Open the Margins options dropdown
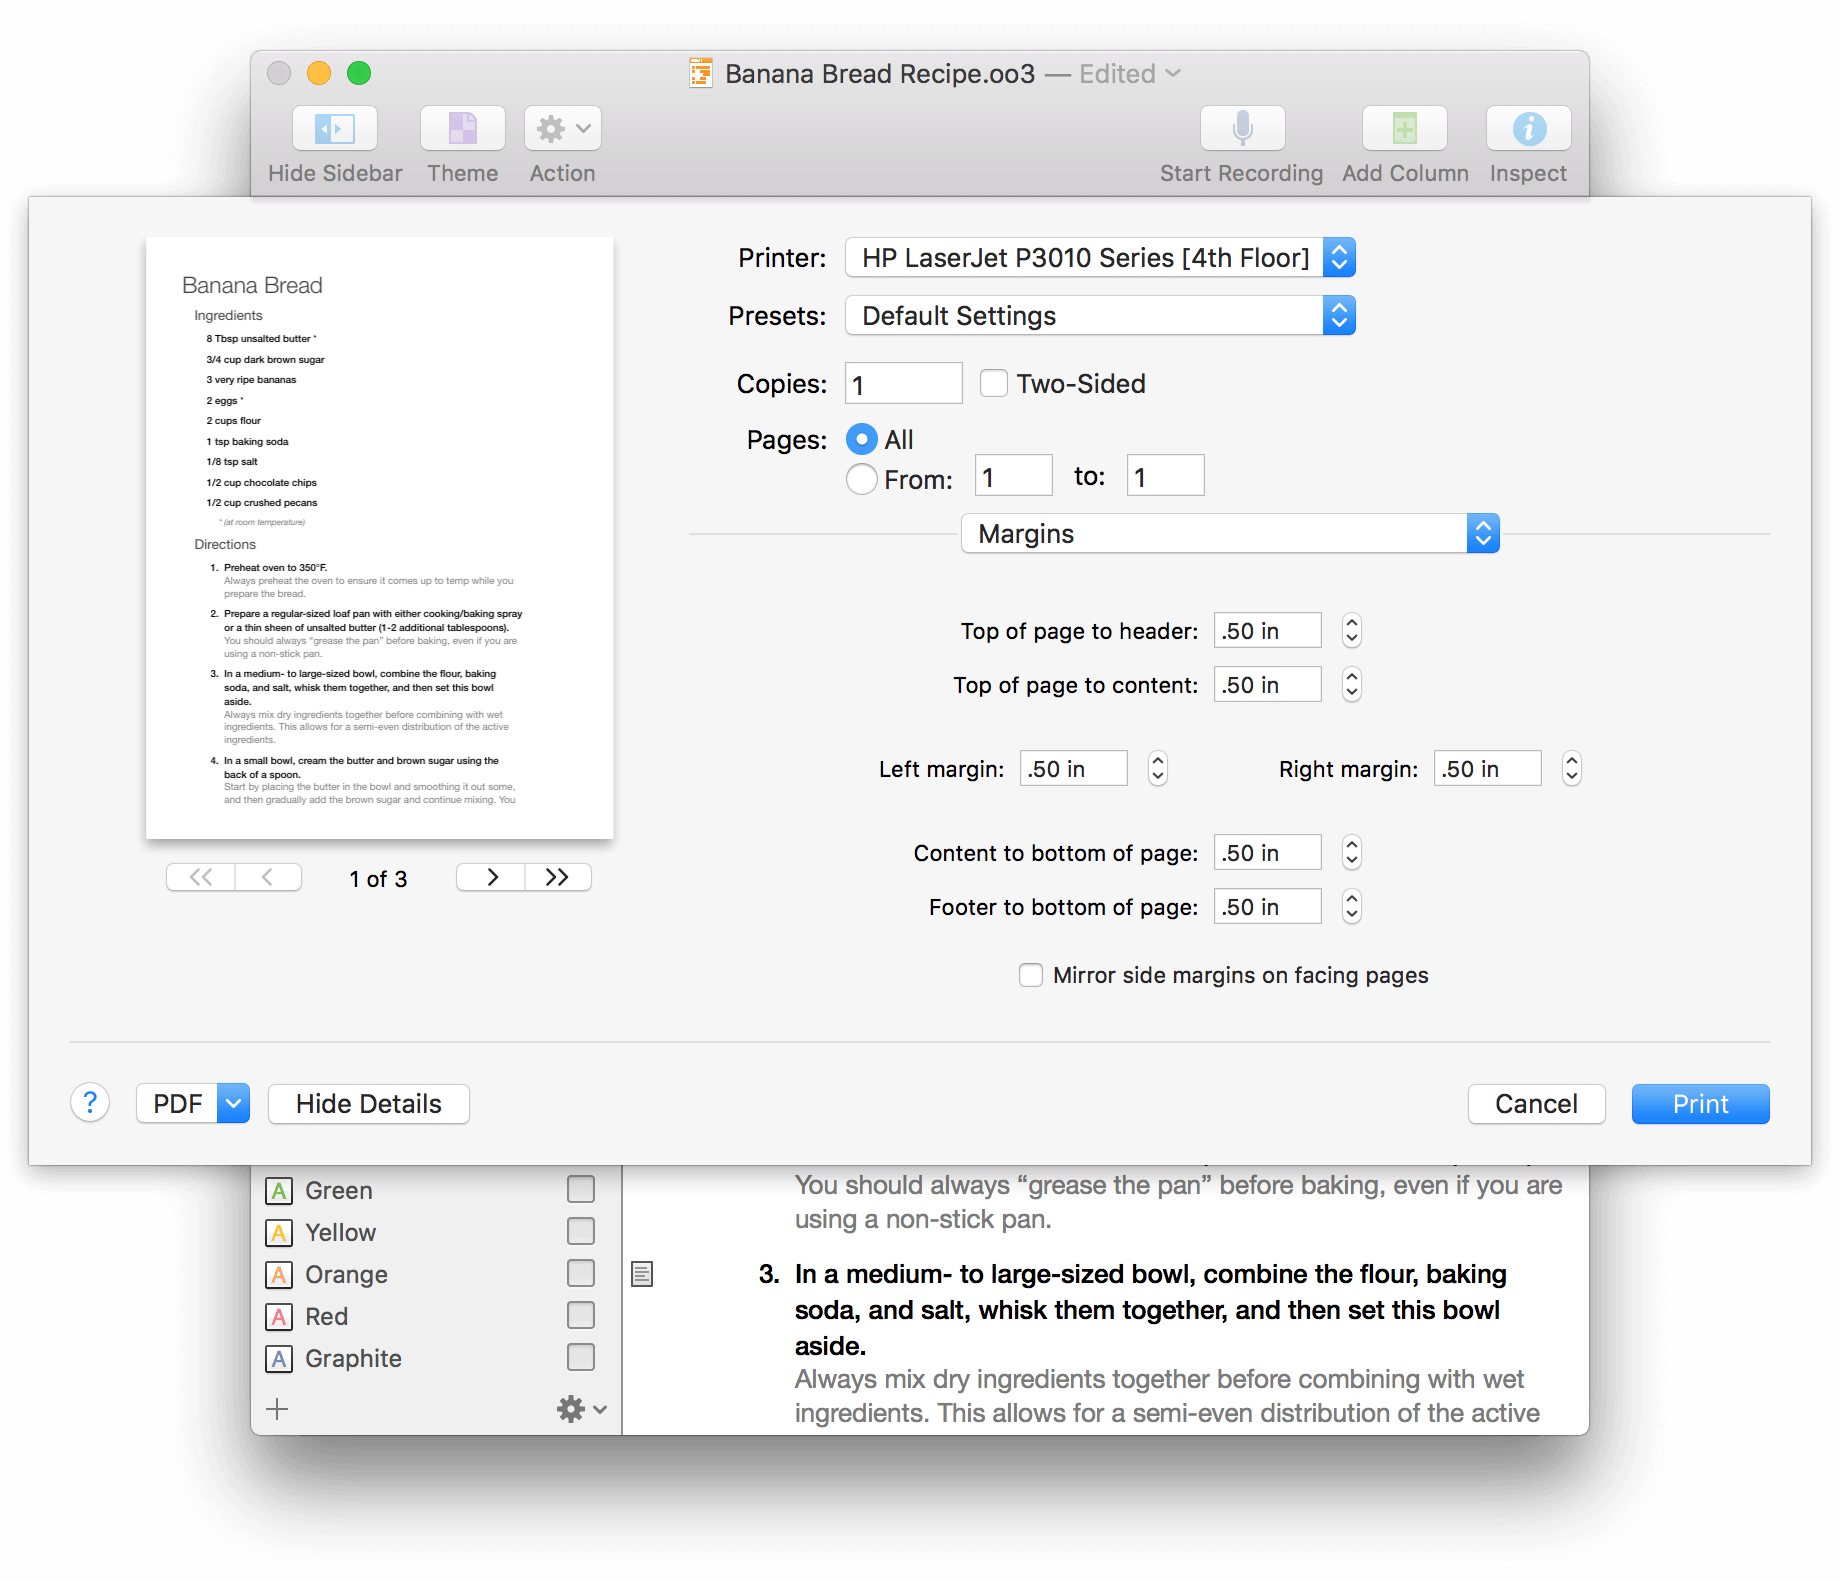This screenshot has width=1840, height=1582. coord(1230,533)
